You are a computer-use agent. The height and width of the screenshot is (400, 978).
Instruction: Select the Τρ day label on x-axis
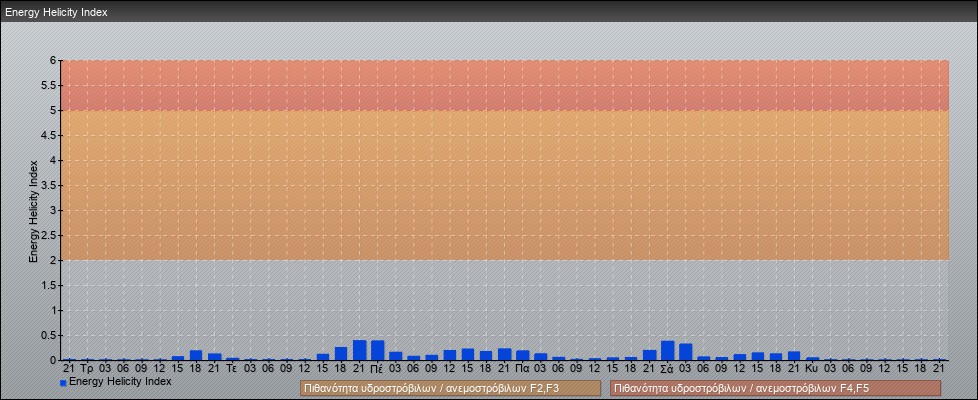87,369
